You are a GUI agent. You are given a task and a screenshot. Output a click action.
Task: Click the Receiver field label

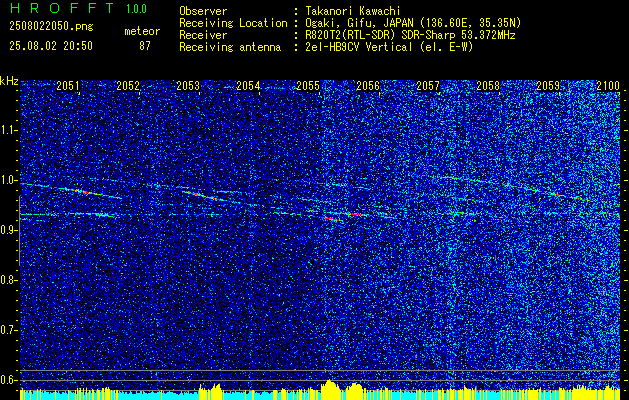tap(203, 35)
